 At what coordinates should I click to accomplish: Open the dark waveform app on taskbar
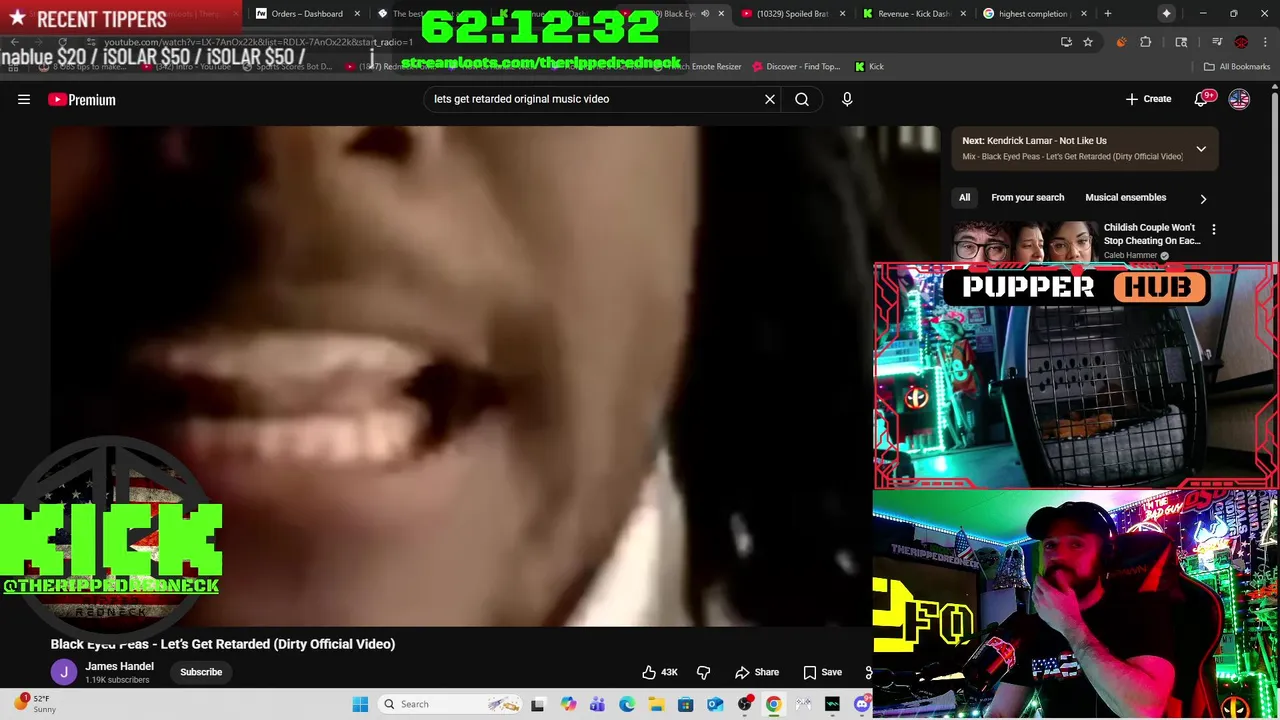(833, 704)
